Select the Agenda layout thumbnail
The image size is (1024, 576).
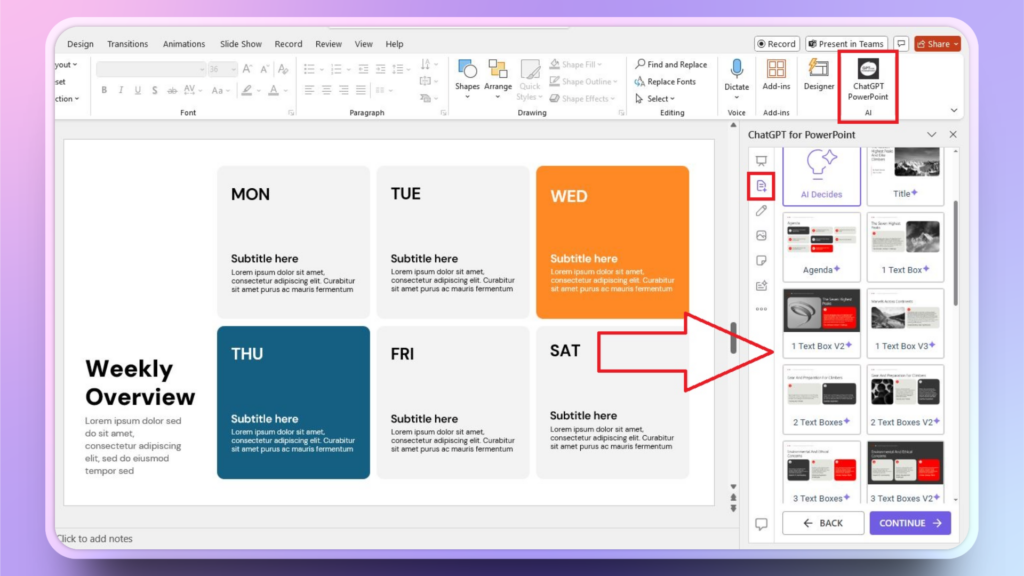(x=821, y=247)
